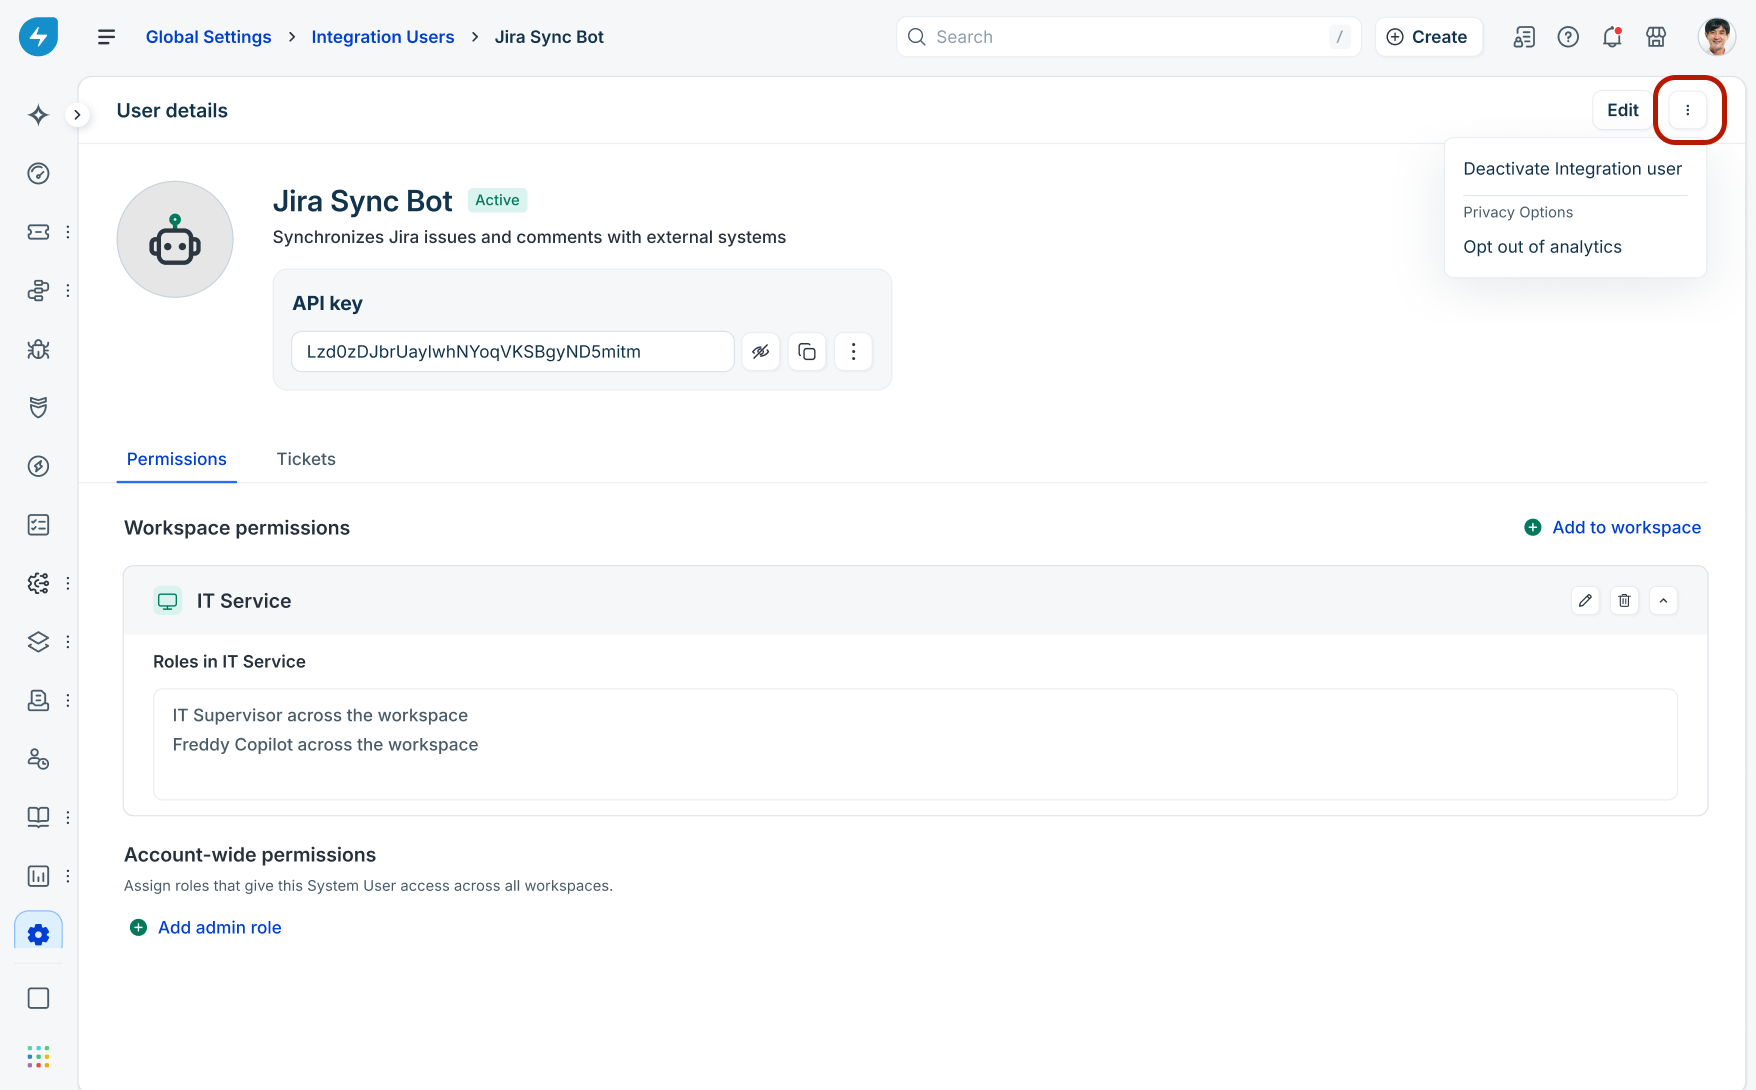
Task: Click 'IT Supervisor across the workspace' role
Action: pos(320,716)
